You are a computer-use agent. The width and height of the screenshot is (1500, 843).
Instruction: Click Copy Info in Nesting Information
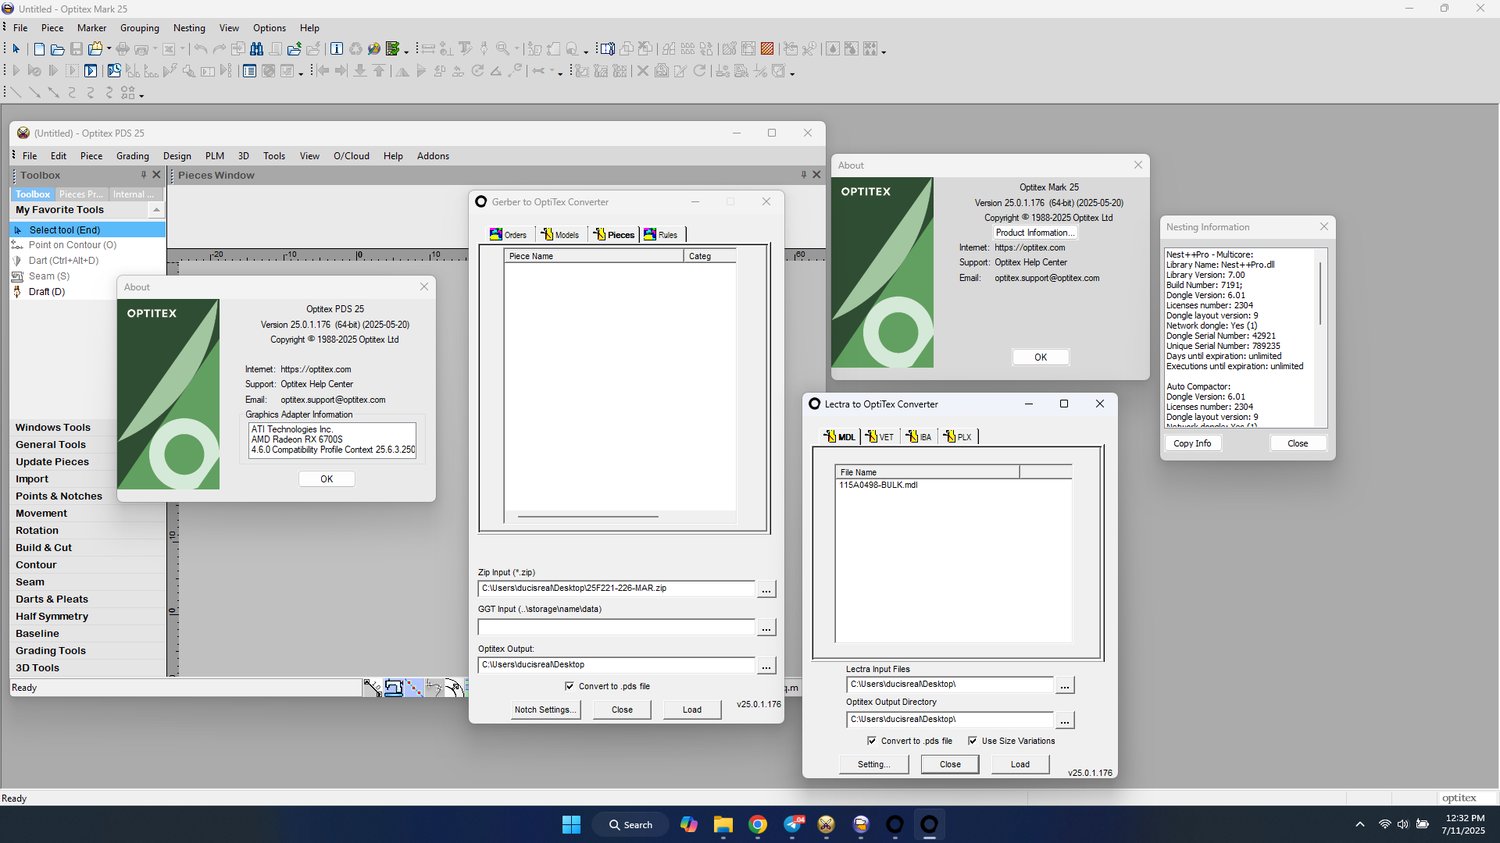1192,443
